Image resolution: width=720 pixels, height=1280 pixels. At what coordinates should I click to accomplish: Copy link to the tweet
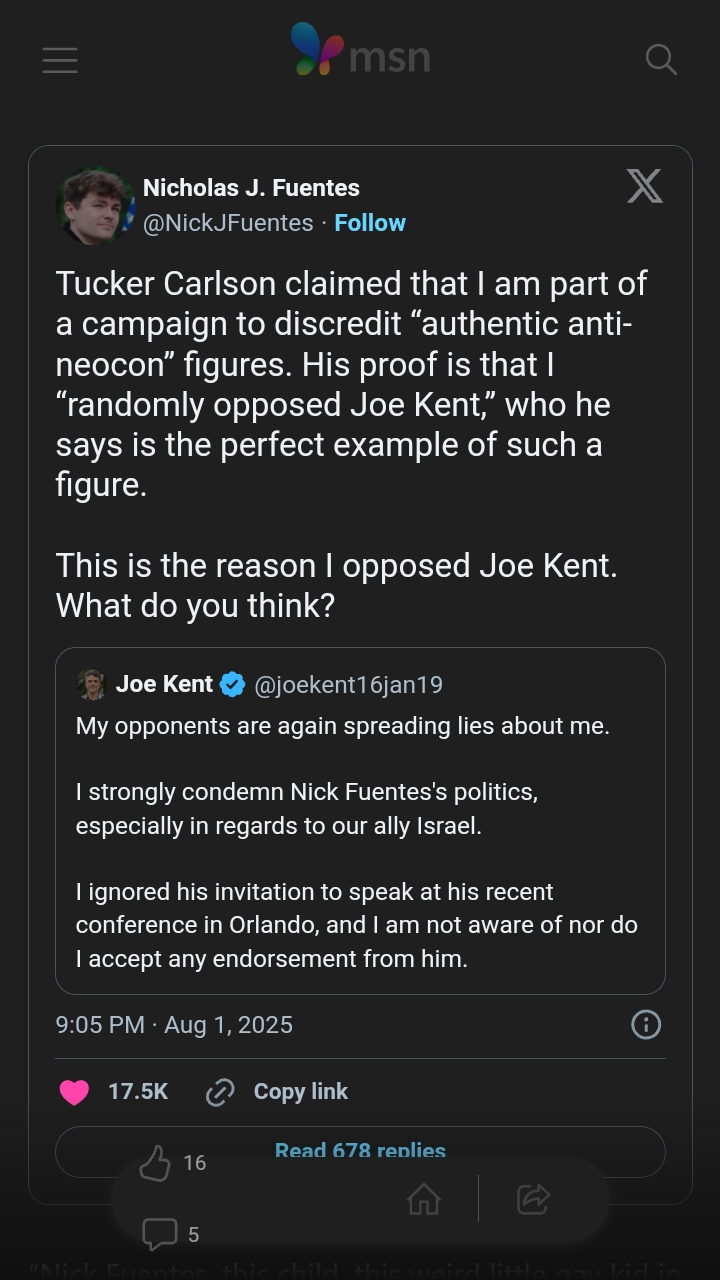(x=277, y=1092)
